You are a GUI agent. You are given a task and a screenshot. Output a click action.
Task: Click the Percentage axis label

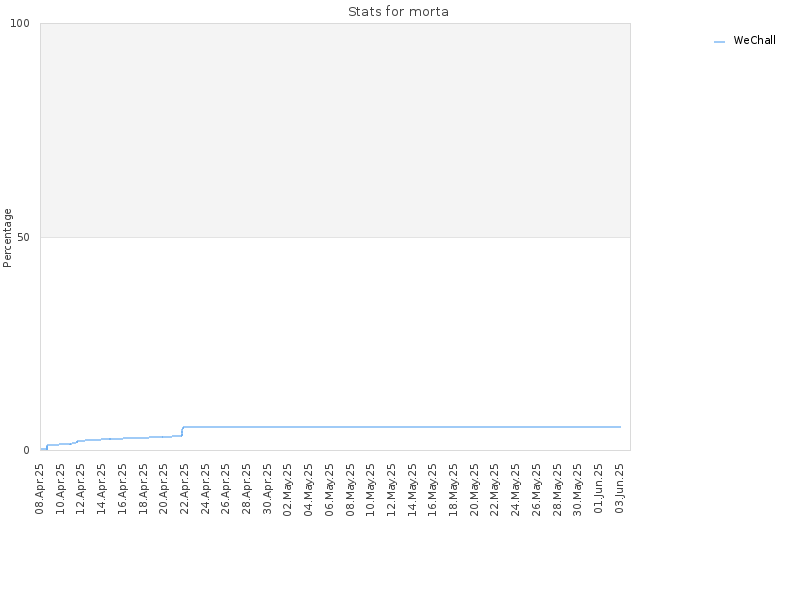[7, 238]
